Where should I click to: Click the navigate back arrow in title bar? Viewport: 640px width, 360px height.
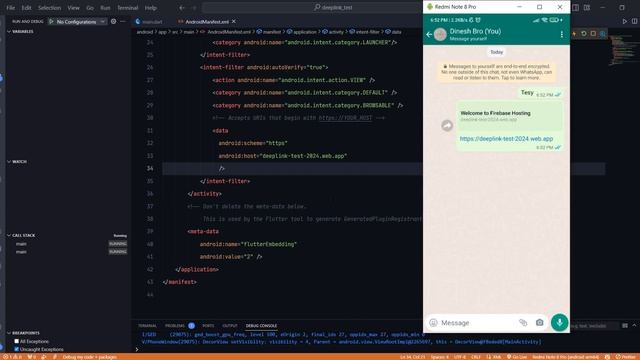tap(182, 8)
